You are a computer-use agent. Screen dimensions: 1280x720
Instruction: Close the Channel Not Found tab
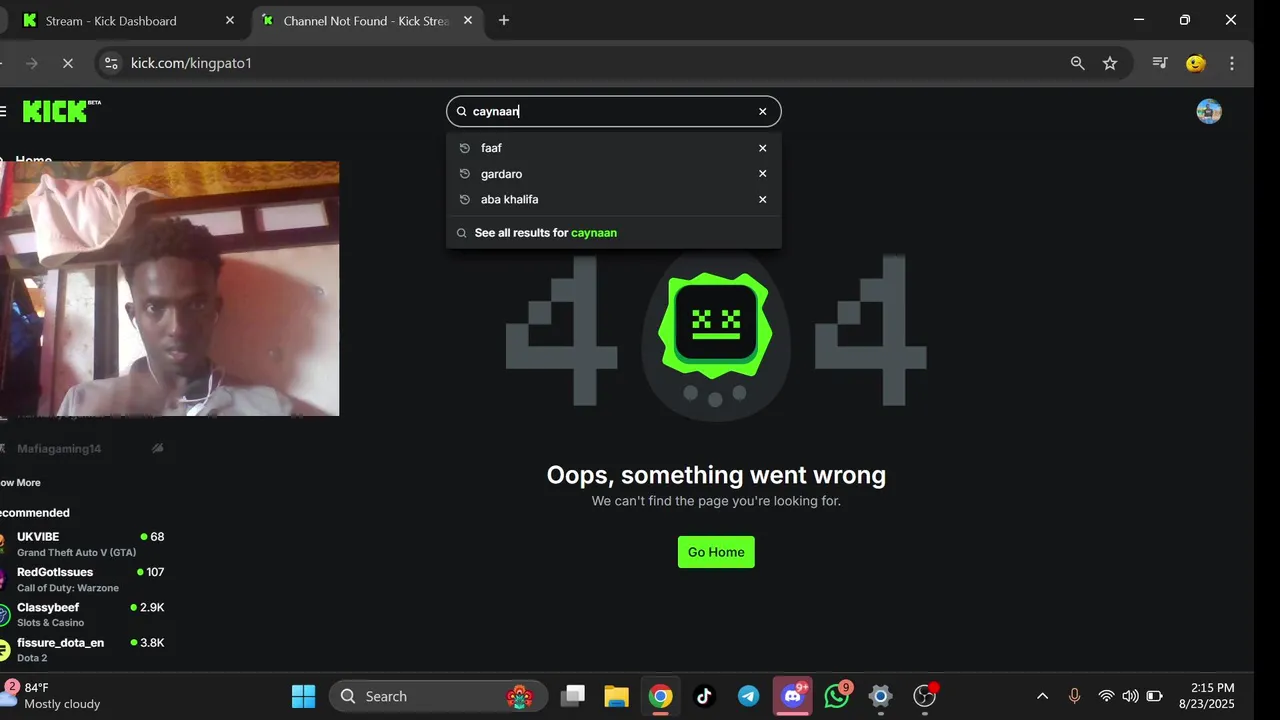pos(467,21)
